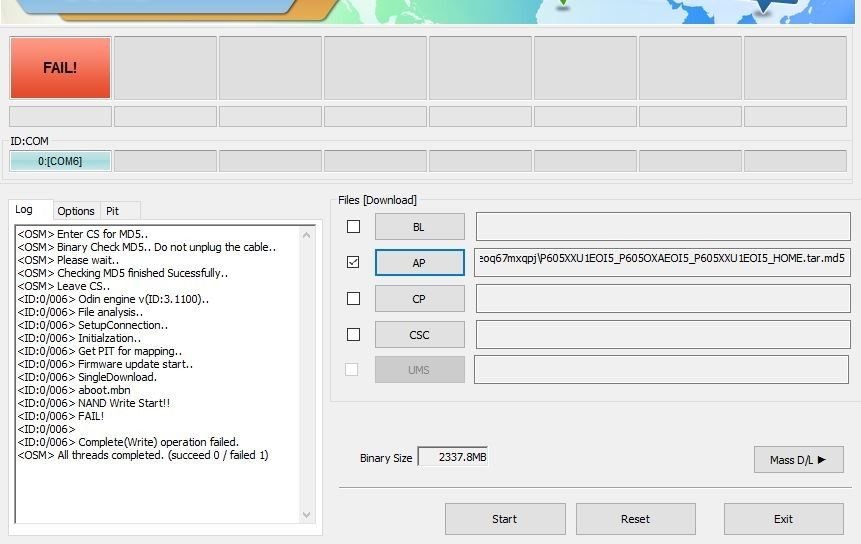Click the AP file path field
This screenshot has width=861, height=544.
click(663, 262)
